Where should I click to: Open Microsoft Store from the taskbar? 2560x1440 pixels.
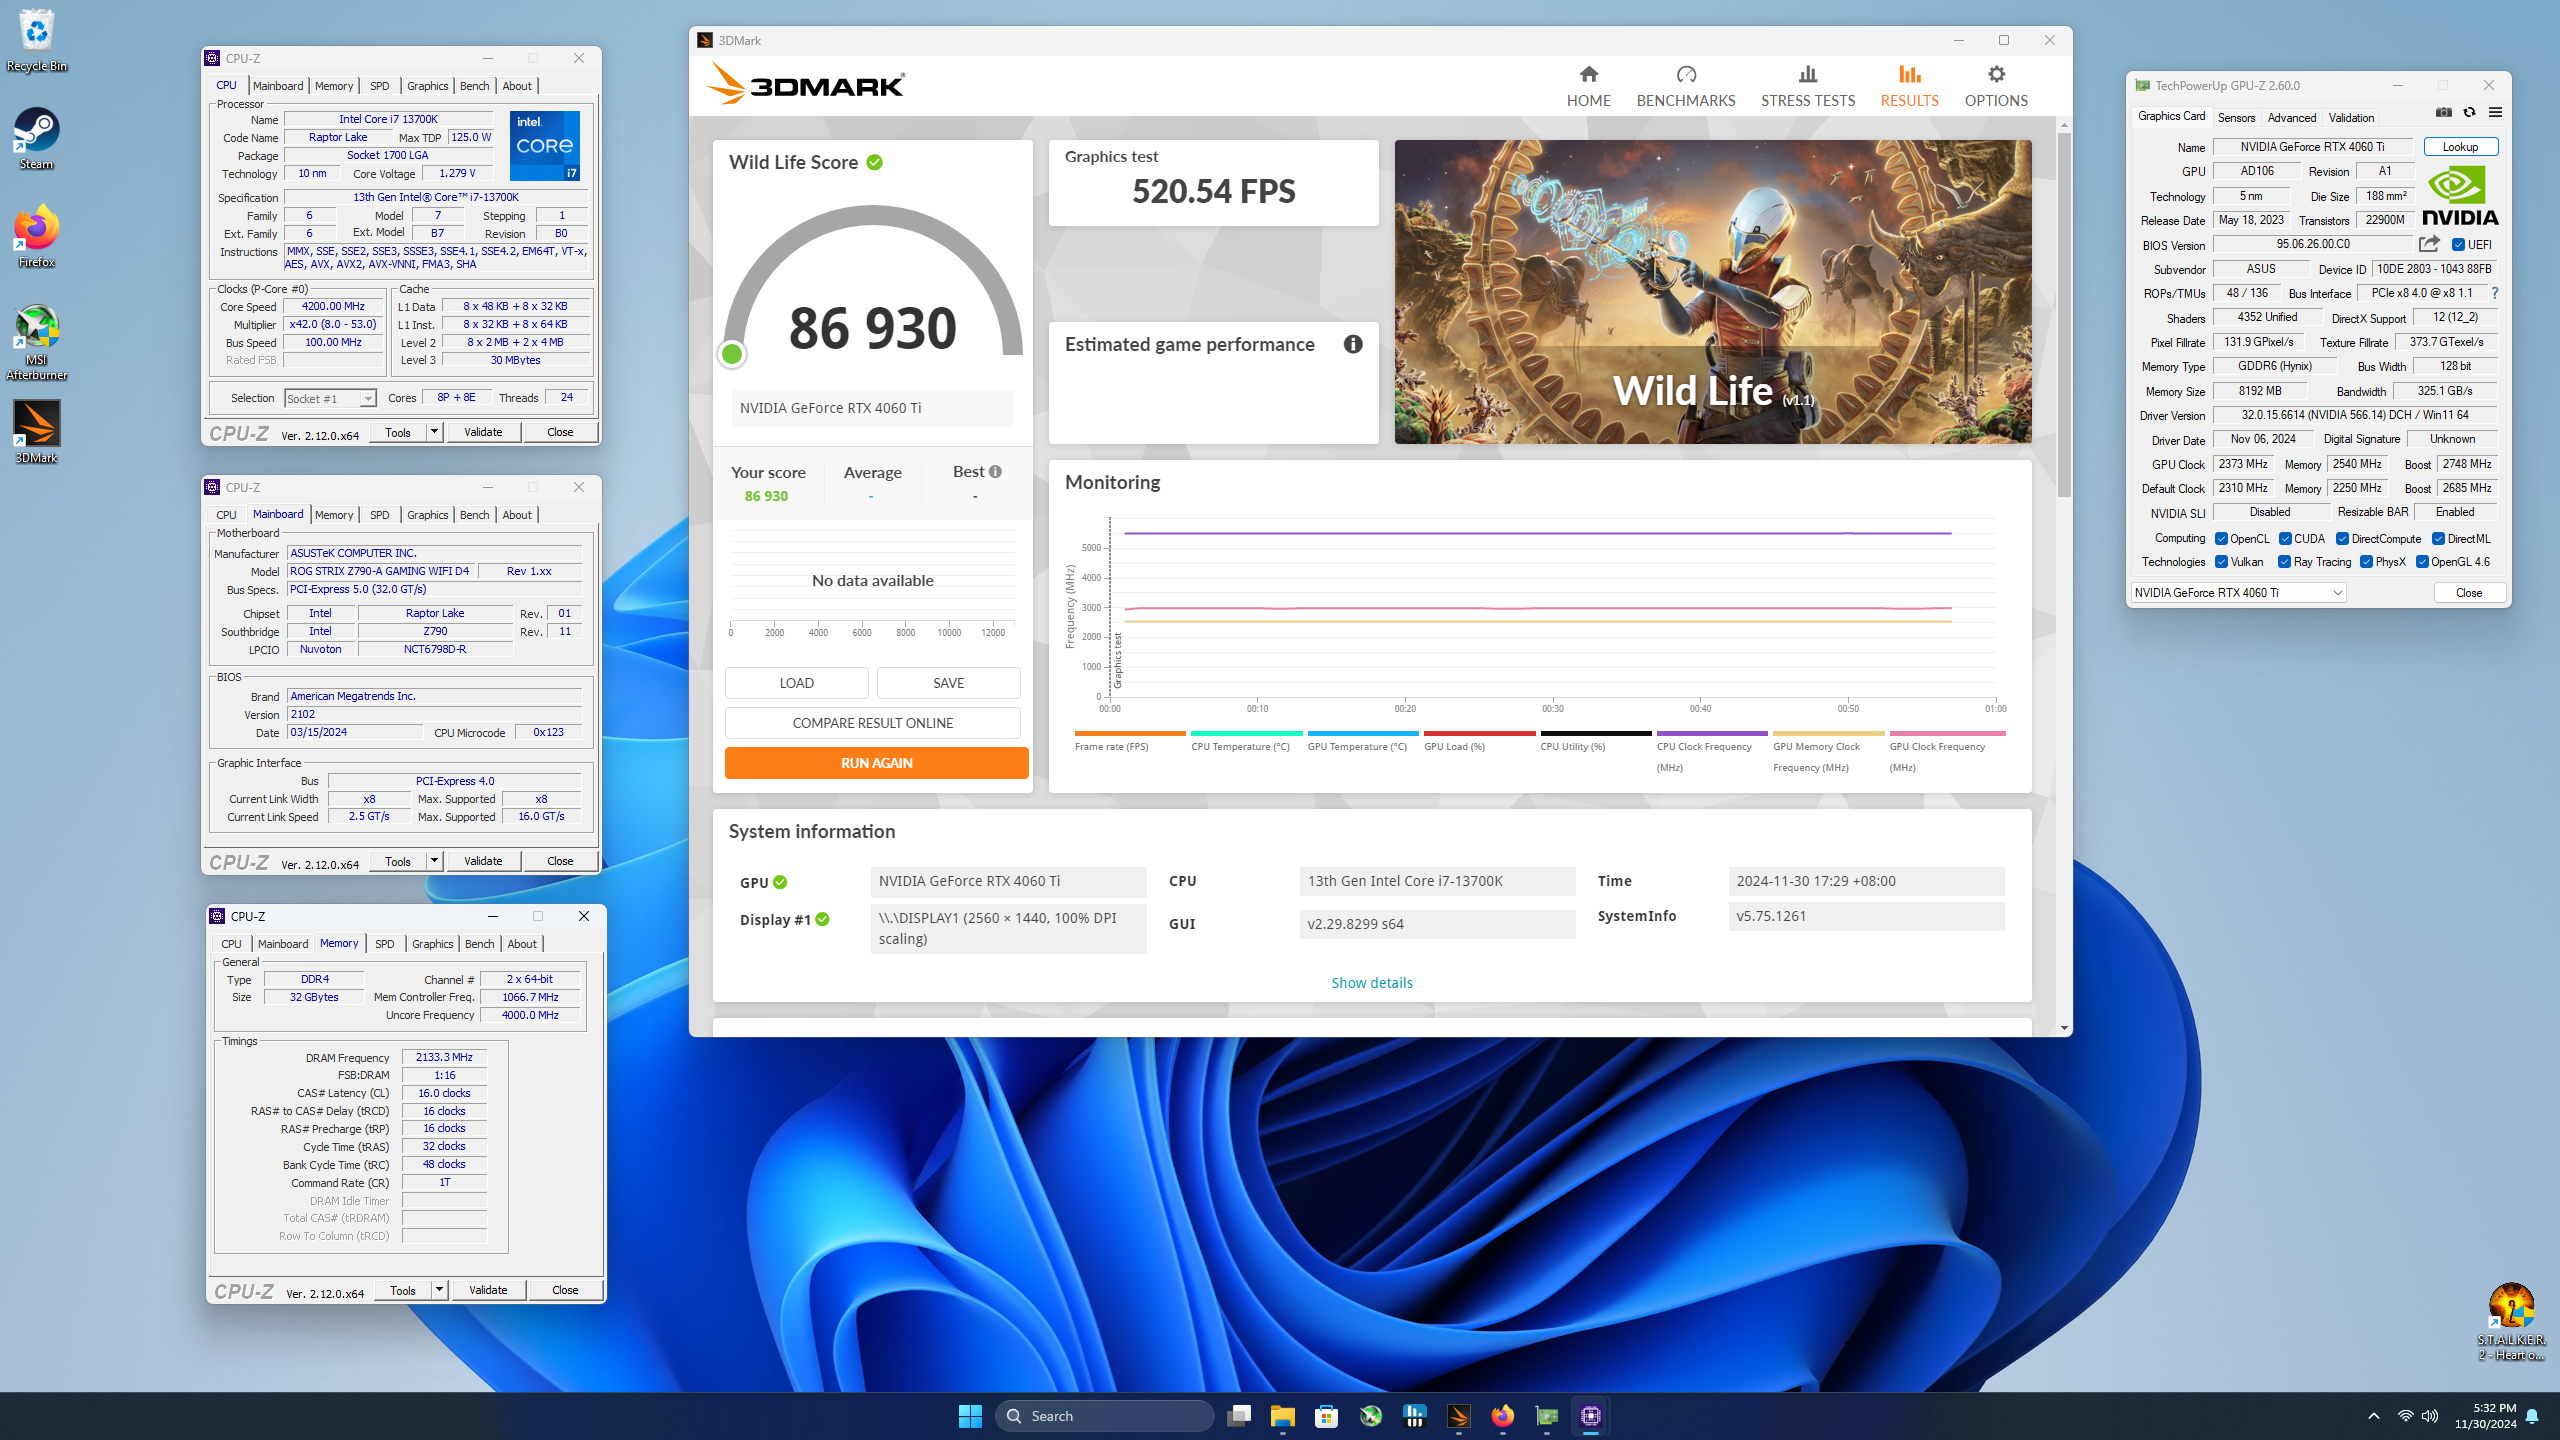(1327, 1416)
